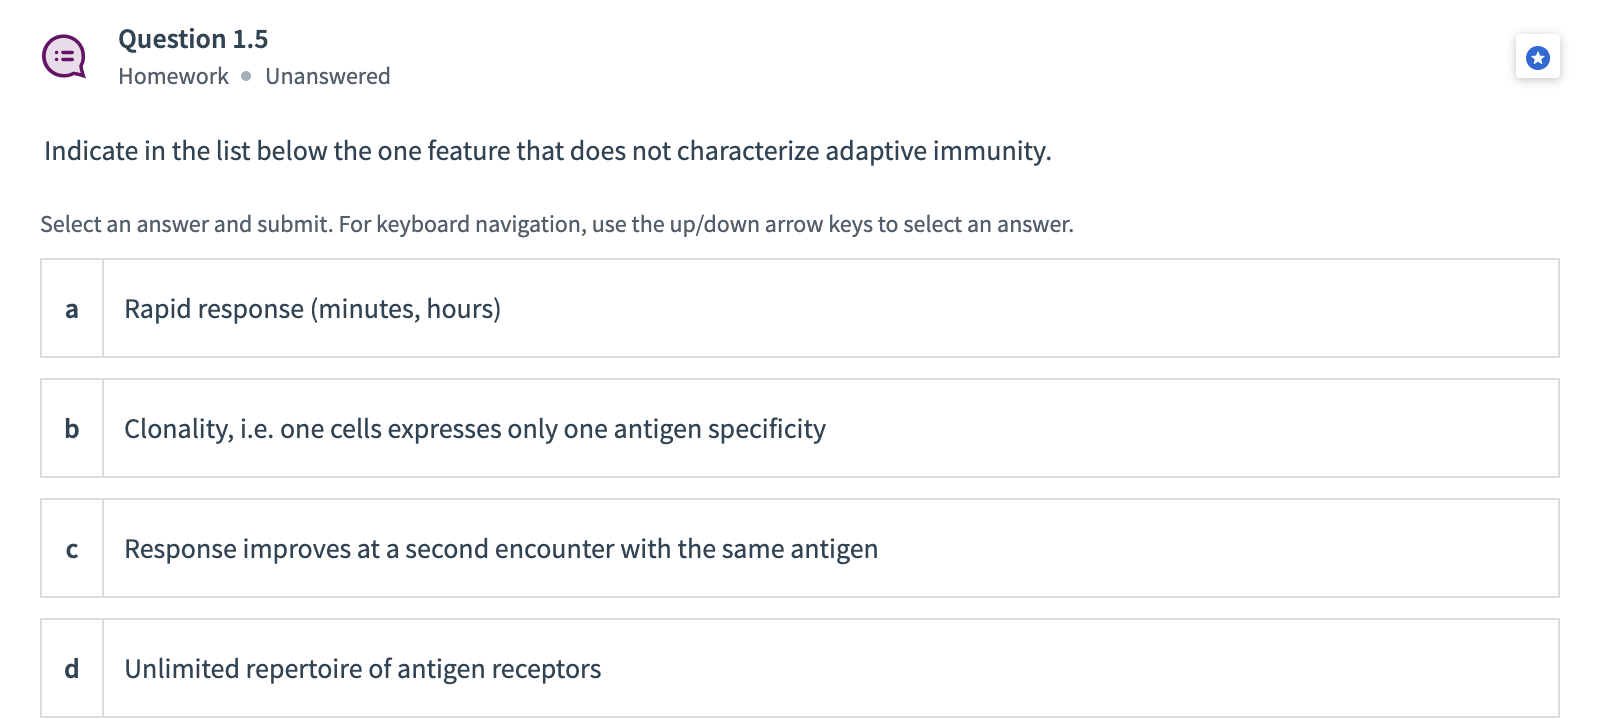
Task: Choose the Clonality answer text
Action: point(474,429)
